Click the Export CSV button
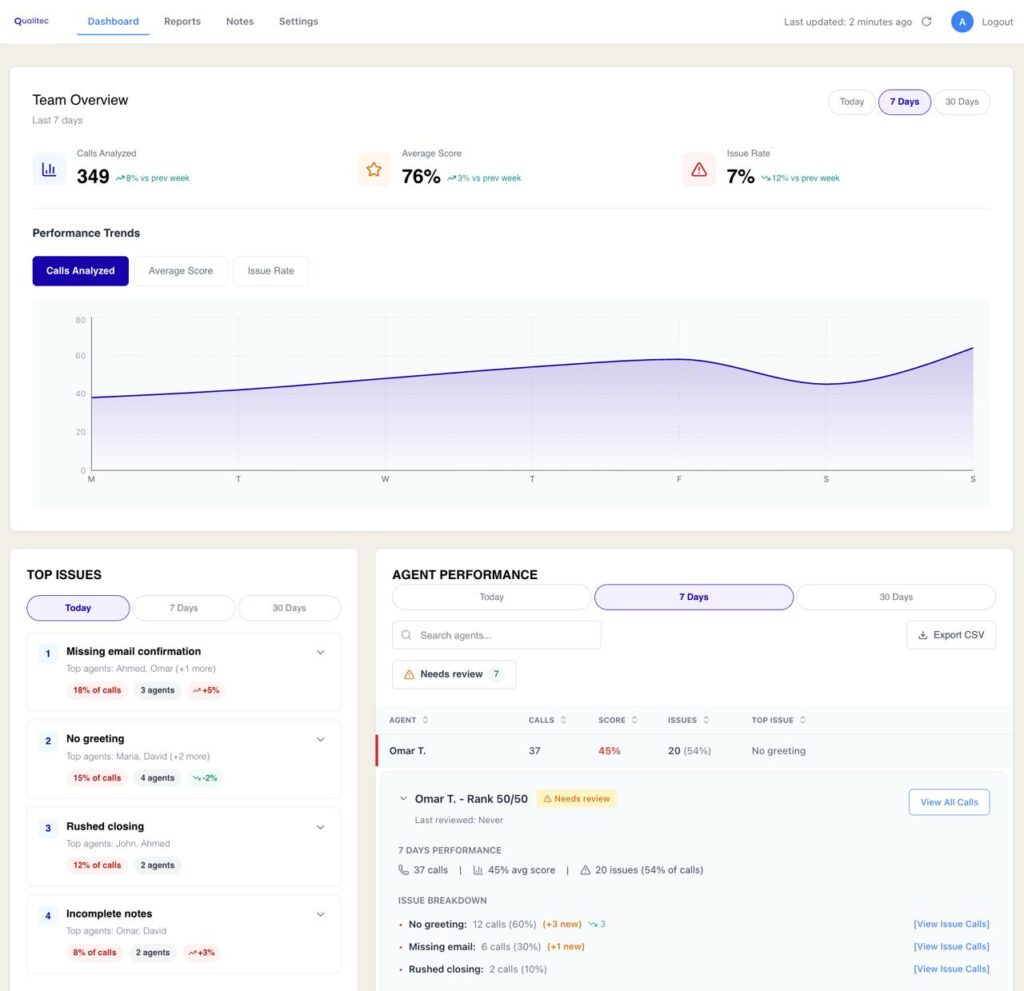 (950, 635)
